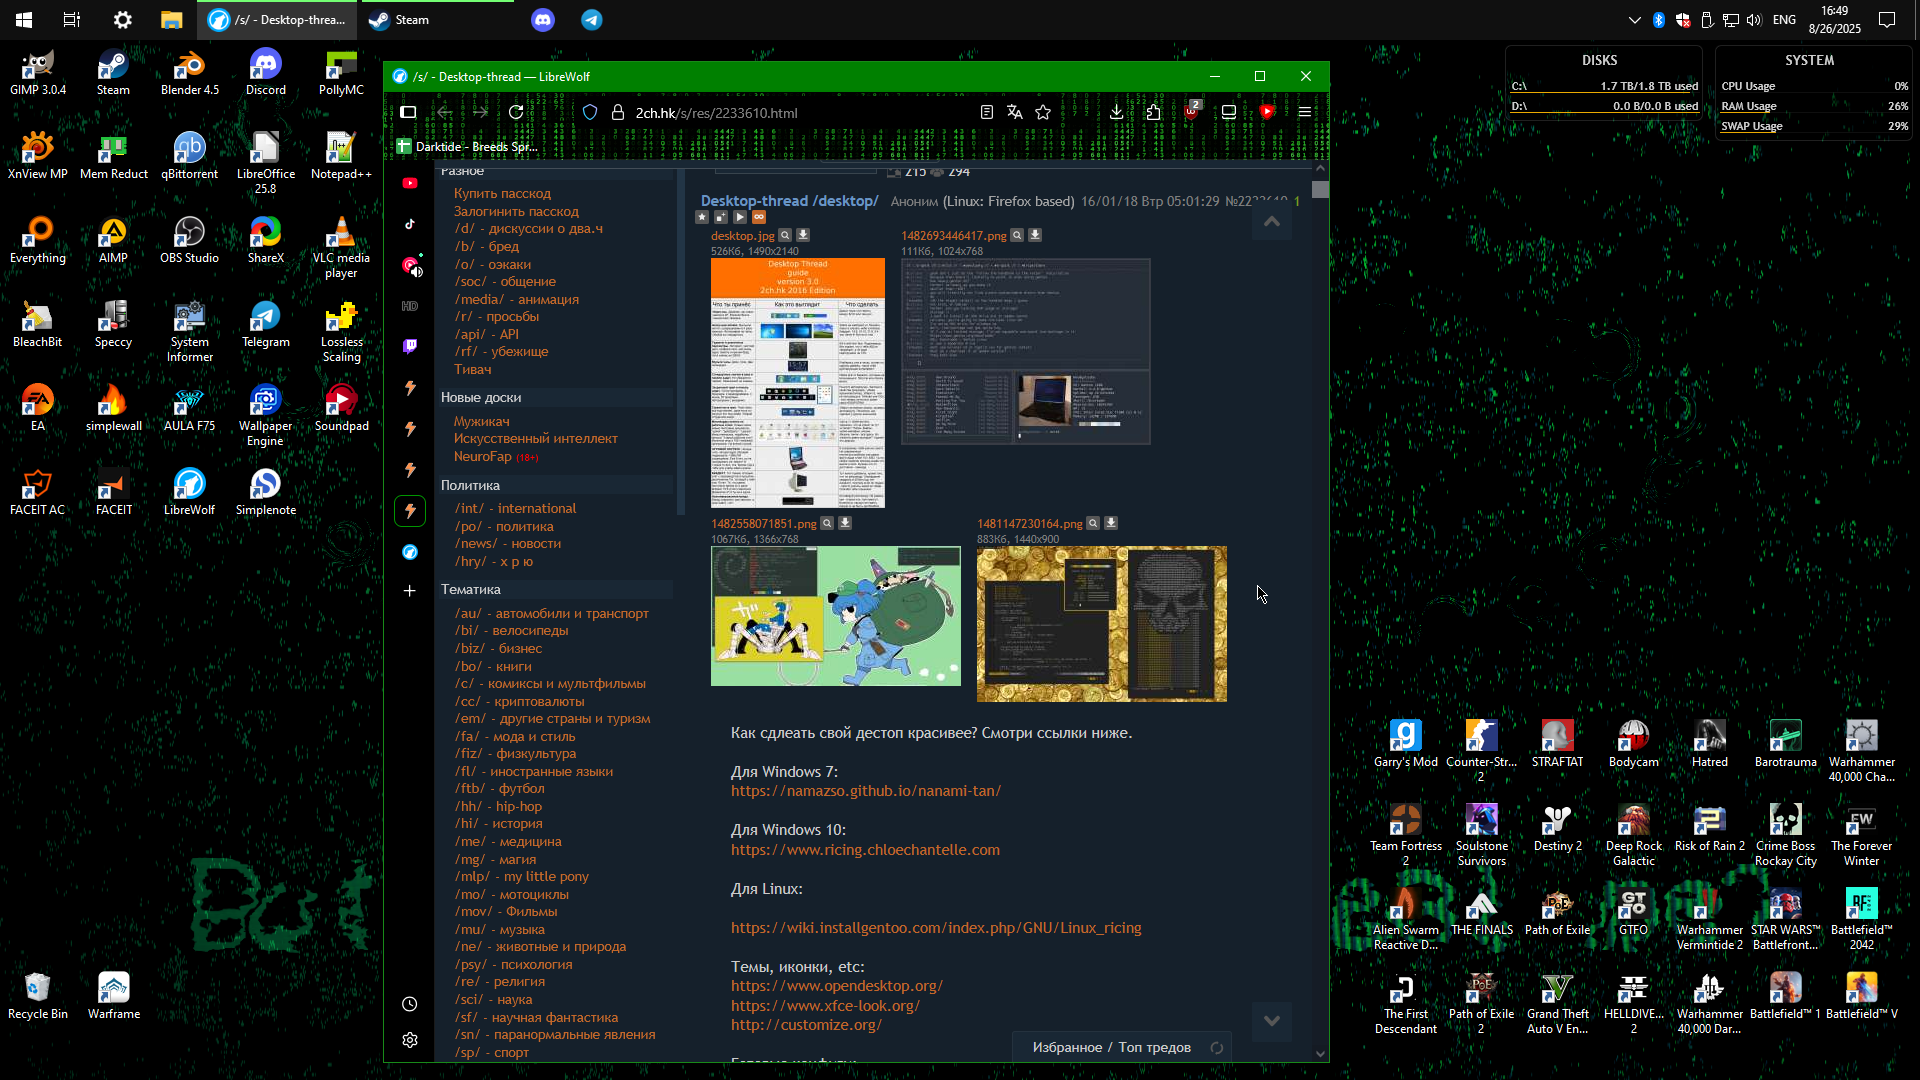This screenshot has width=1920, height=1080.
Task: Open the extensions puzzle icon
Action: (x=1153, y=113)
